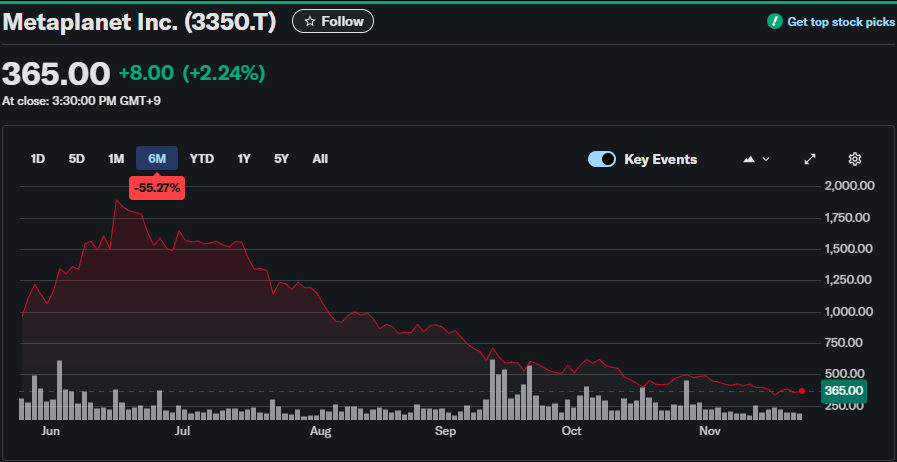
Task: Open Get top stock picks link
Action: click(840, 21)
